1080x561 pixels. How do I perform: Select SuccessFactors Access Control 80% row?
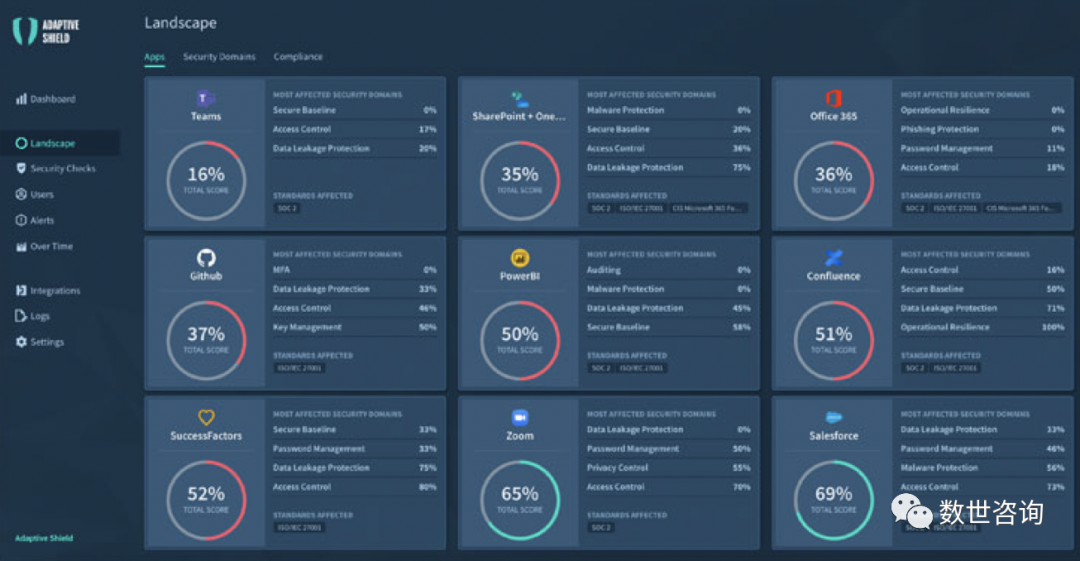click(355, 487)
